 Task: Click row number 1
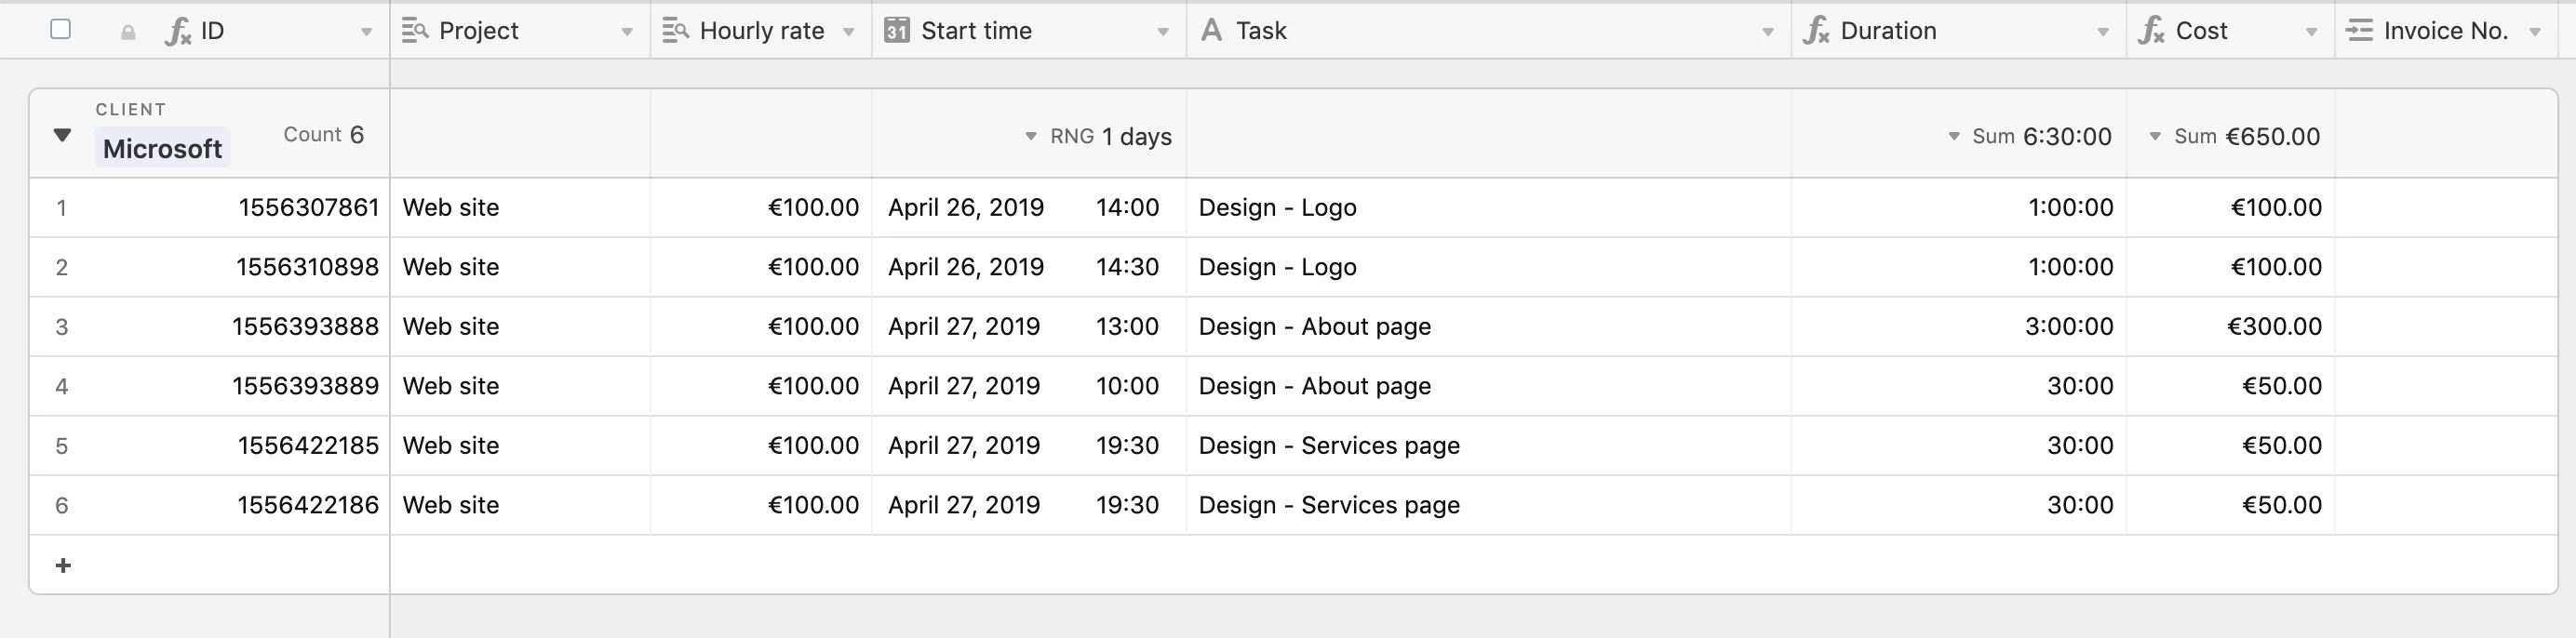click(62, 208)
